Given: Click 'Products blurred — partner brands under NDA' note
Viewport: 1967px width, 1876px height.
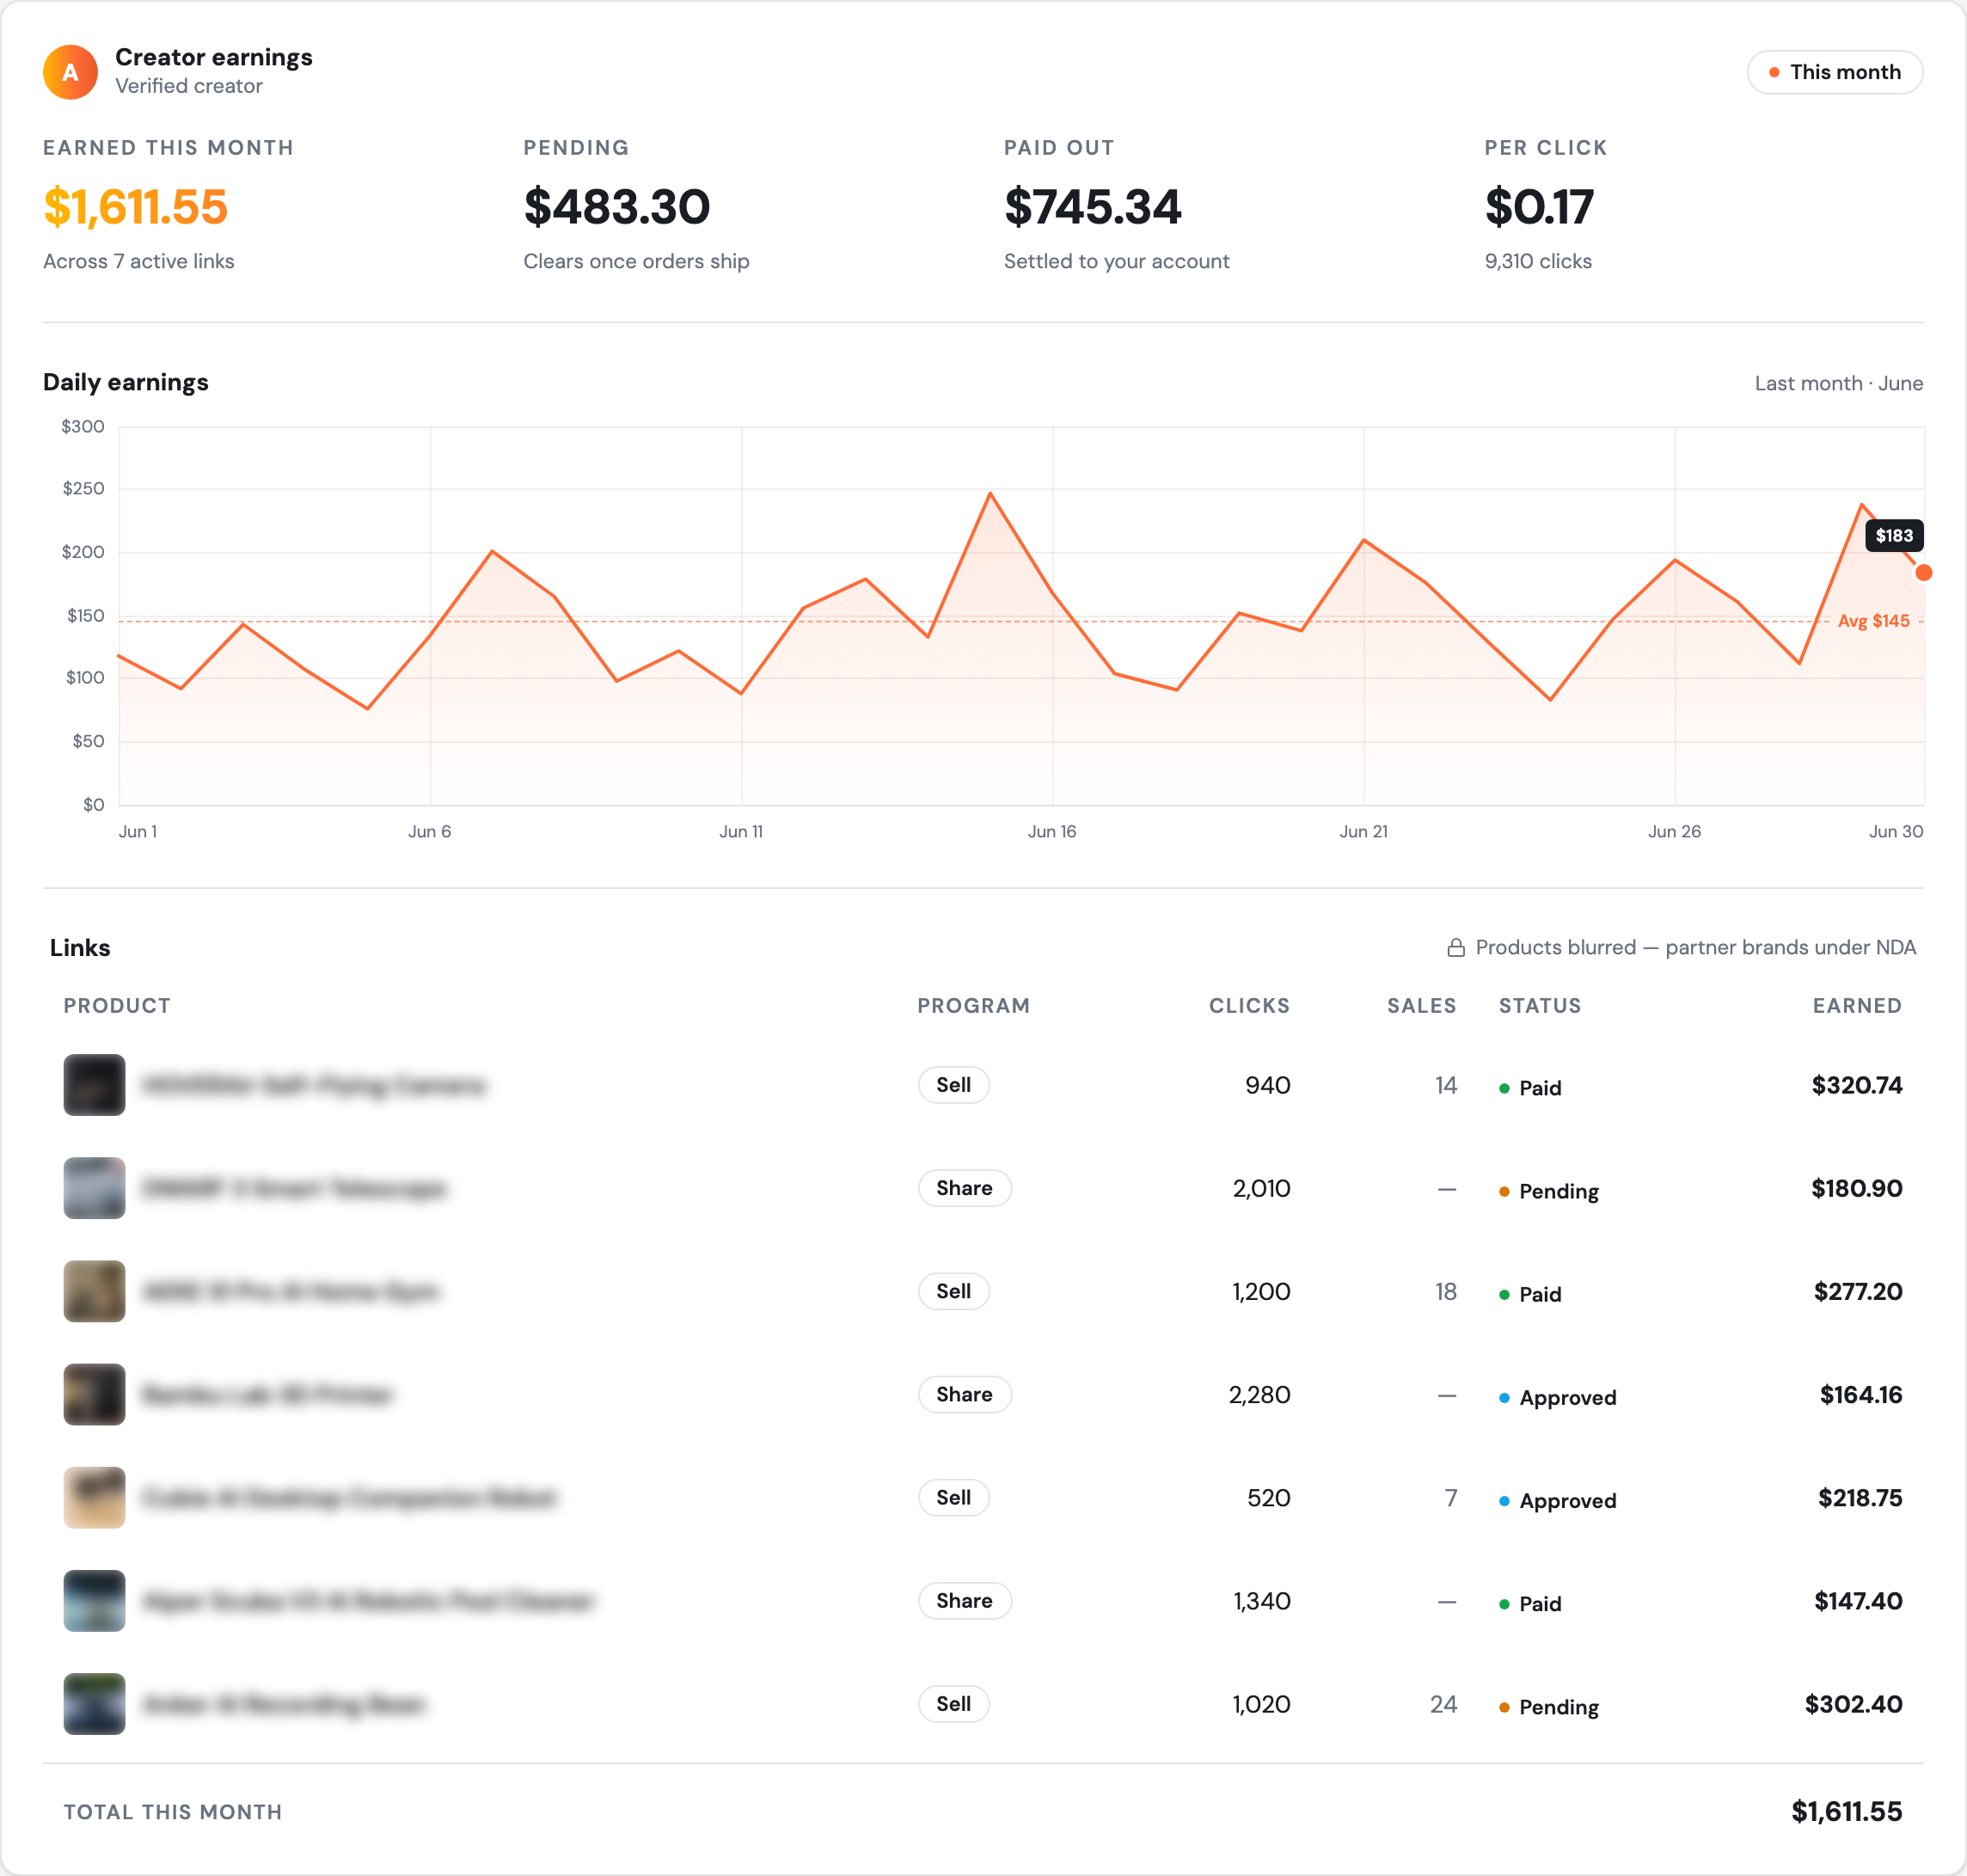Looking at the screenshot, I should click(1696, 947).
